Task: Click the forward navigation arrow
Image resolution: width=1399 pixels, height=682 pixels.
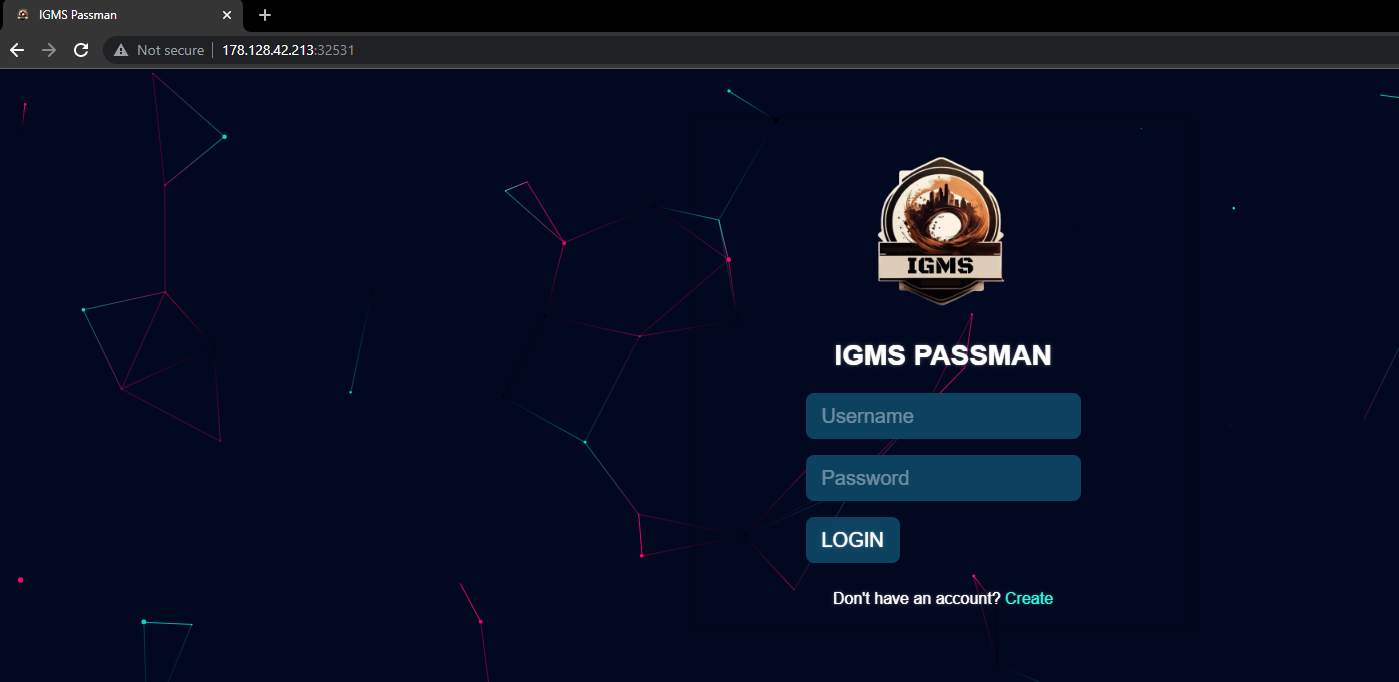Action: (49, 50)
